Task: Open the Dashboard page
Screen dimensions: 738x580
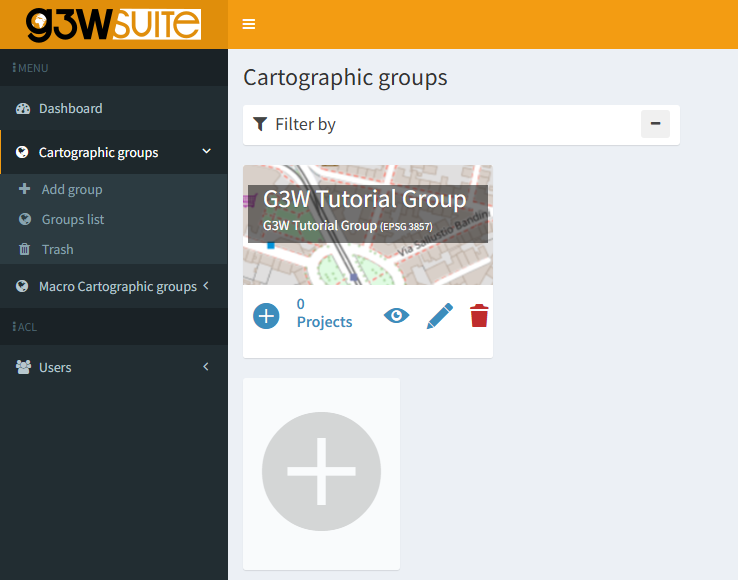Action: pos(114,108)
